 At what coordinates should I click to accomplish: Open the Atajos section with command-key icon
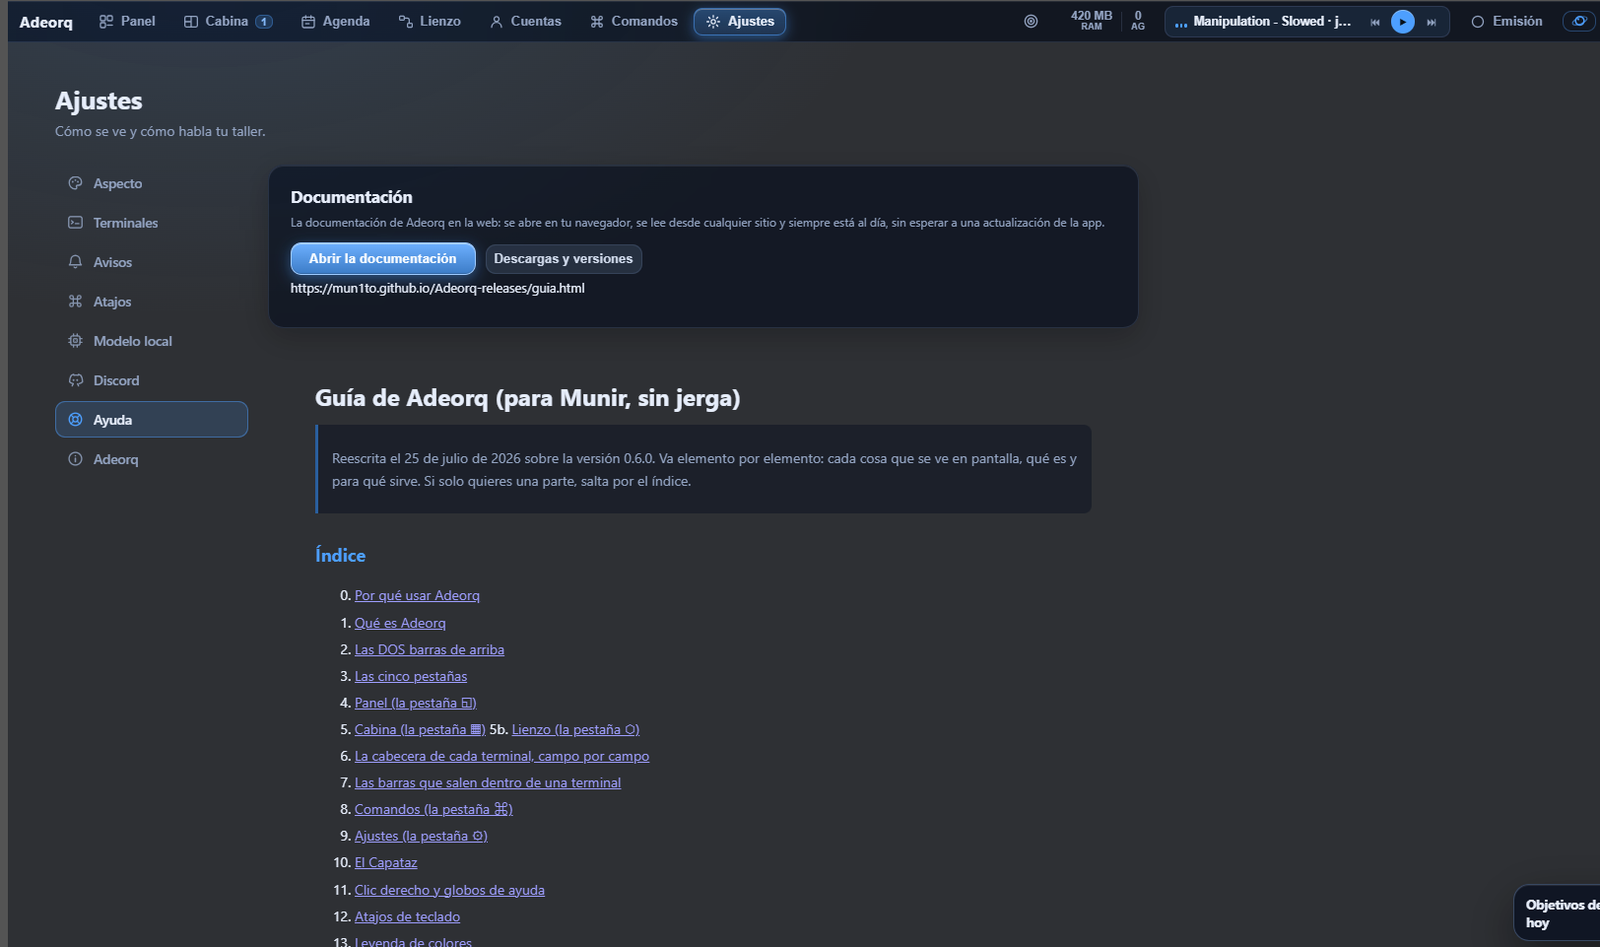tap(151, 302)
